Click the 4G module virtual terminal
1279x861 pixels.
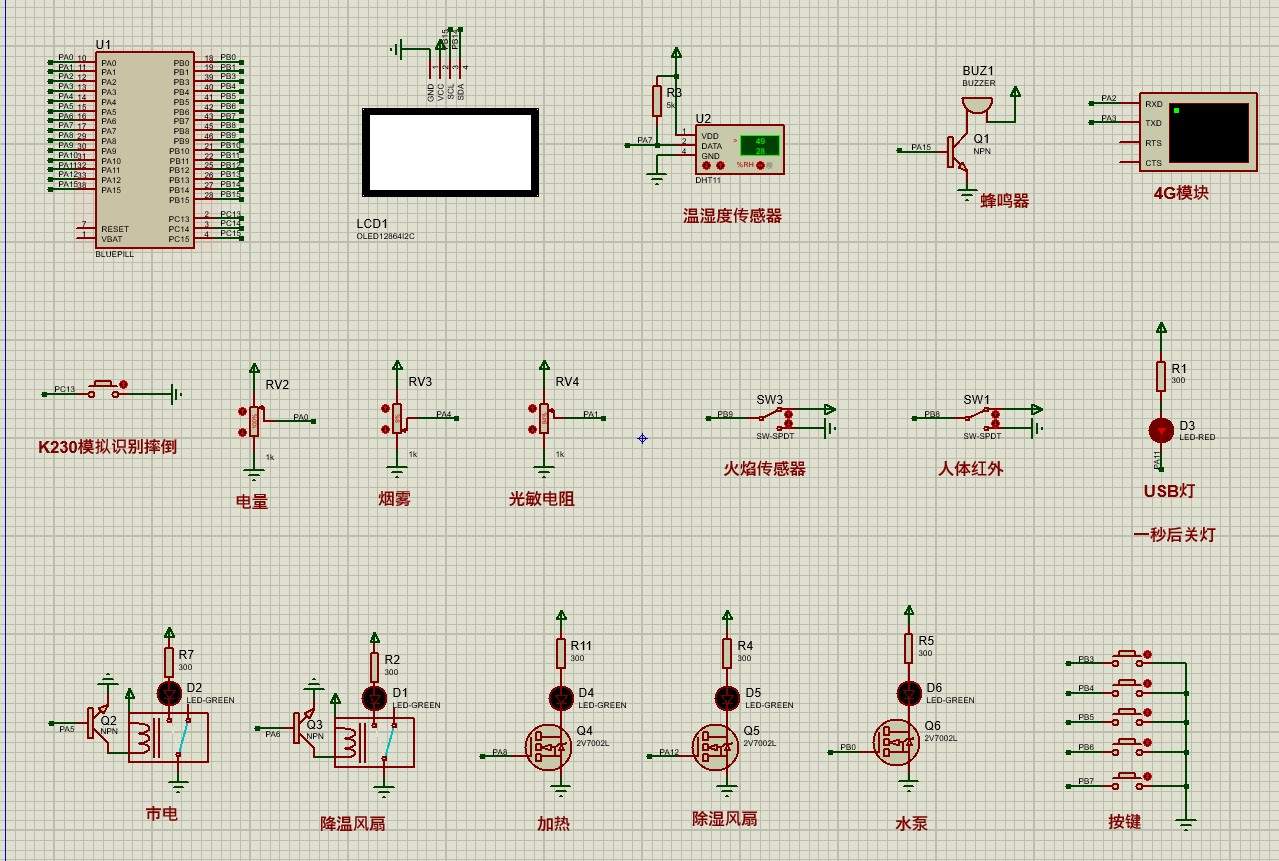coord(1199,133)
